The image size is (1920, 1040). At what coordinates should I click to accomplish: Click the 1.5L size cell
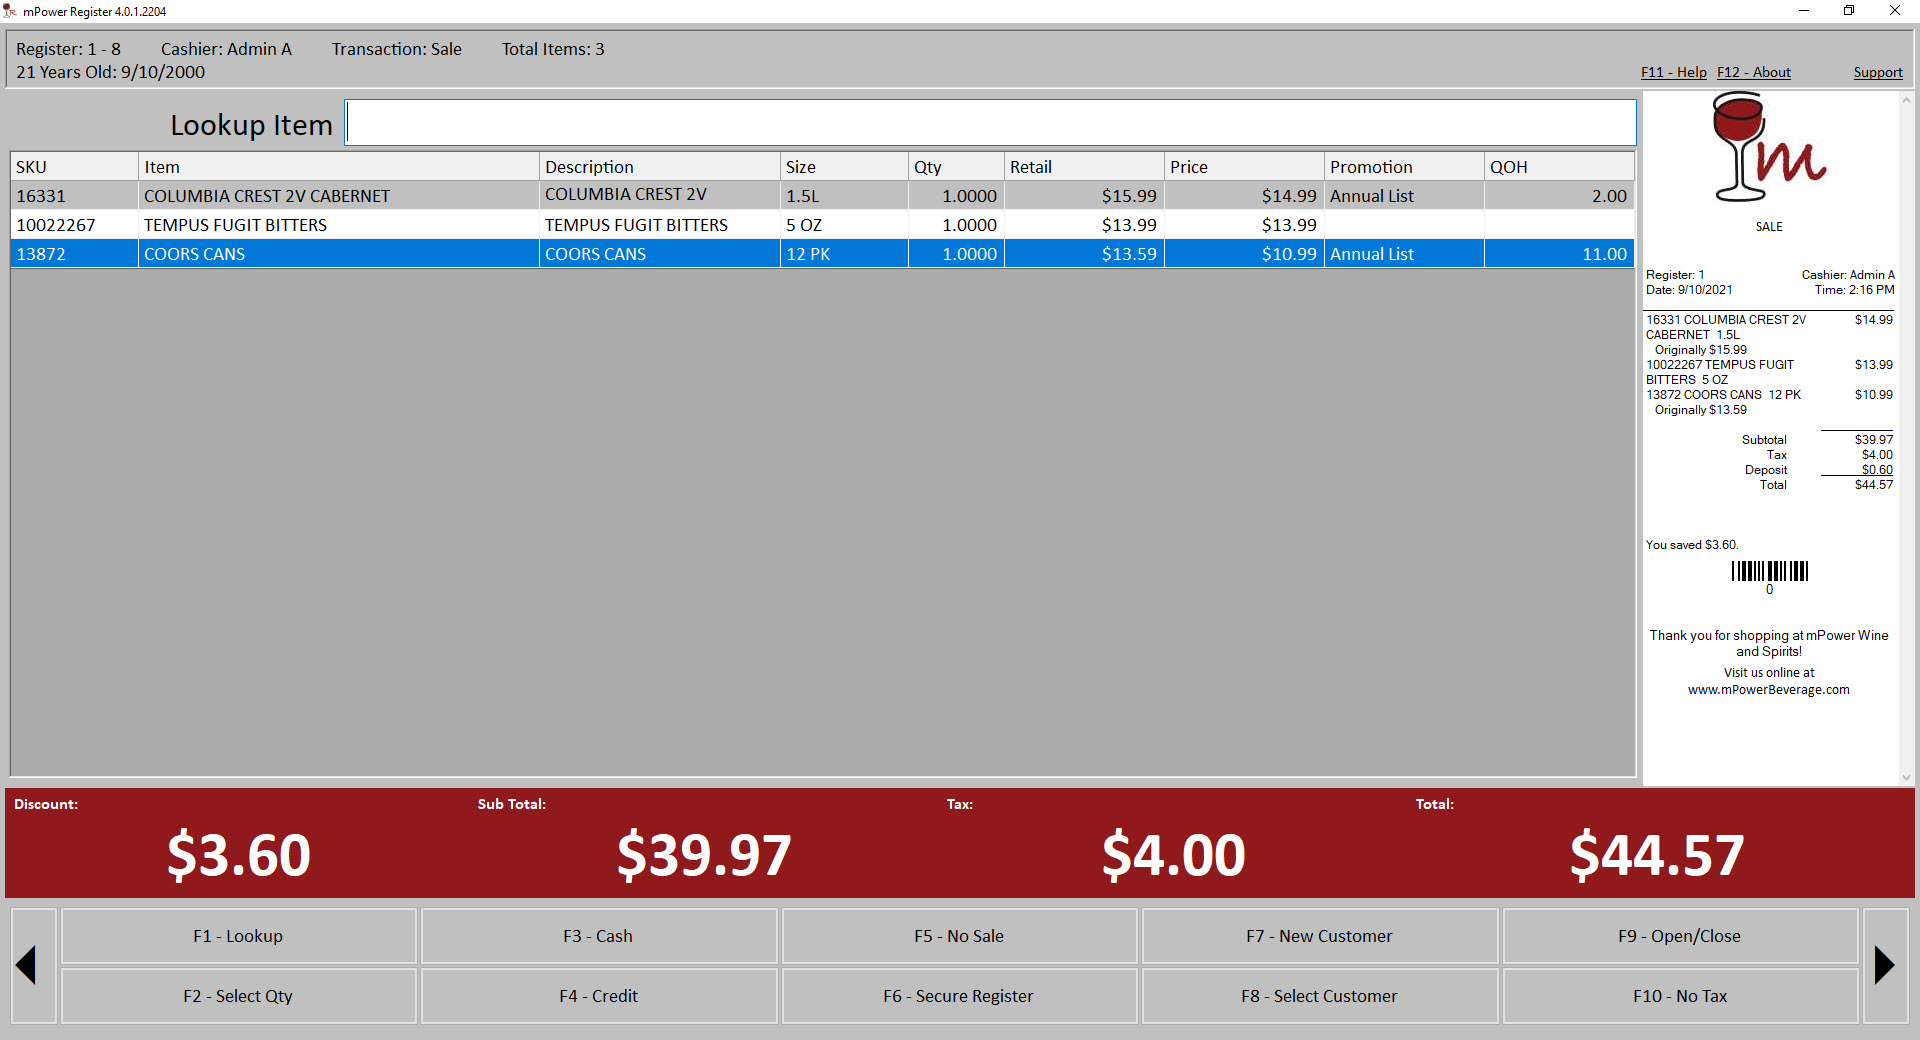pyautogui.click(x=844, y=196)
